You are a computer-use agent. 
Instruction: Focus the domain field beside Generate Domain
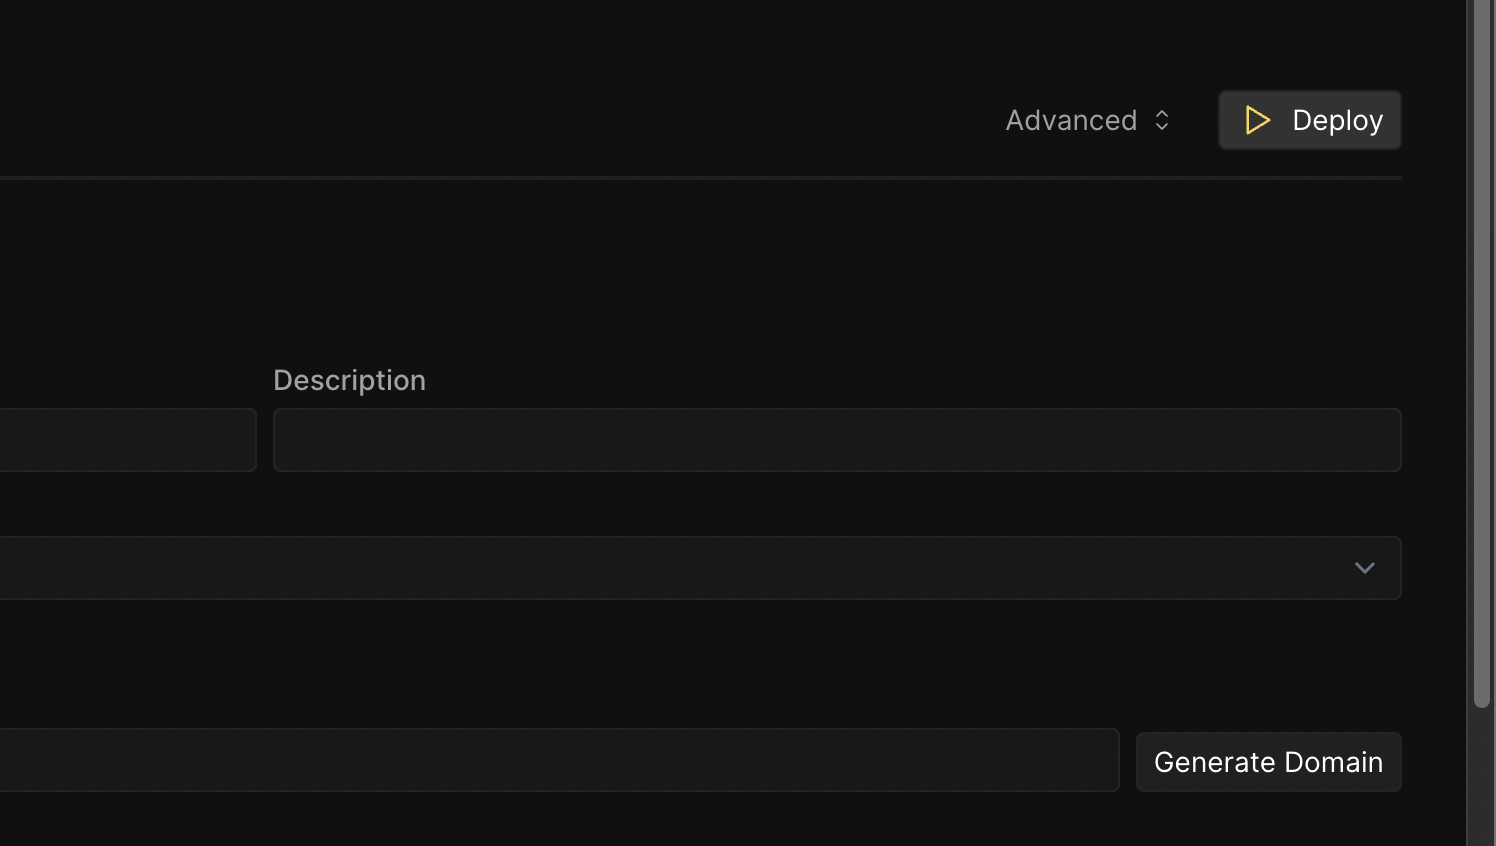[558, 760]
